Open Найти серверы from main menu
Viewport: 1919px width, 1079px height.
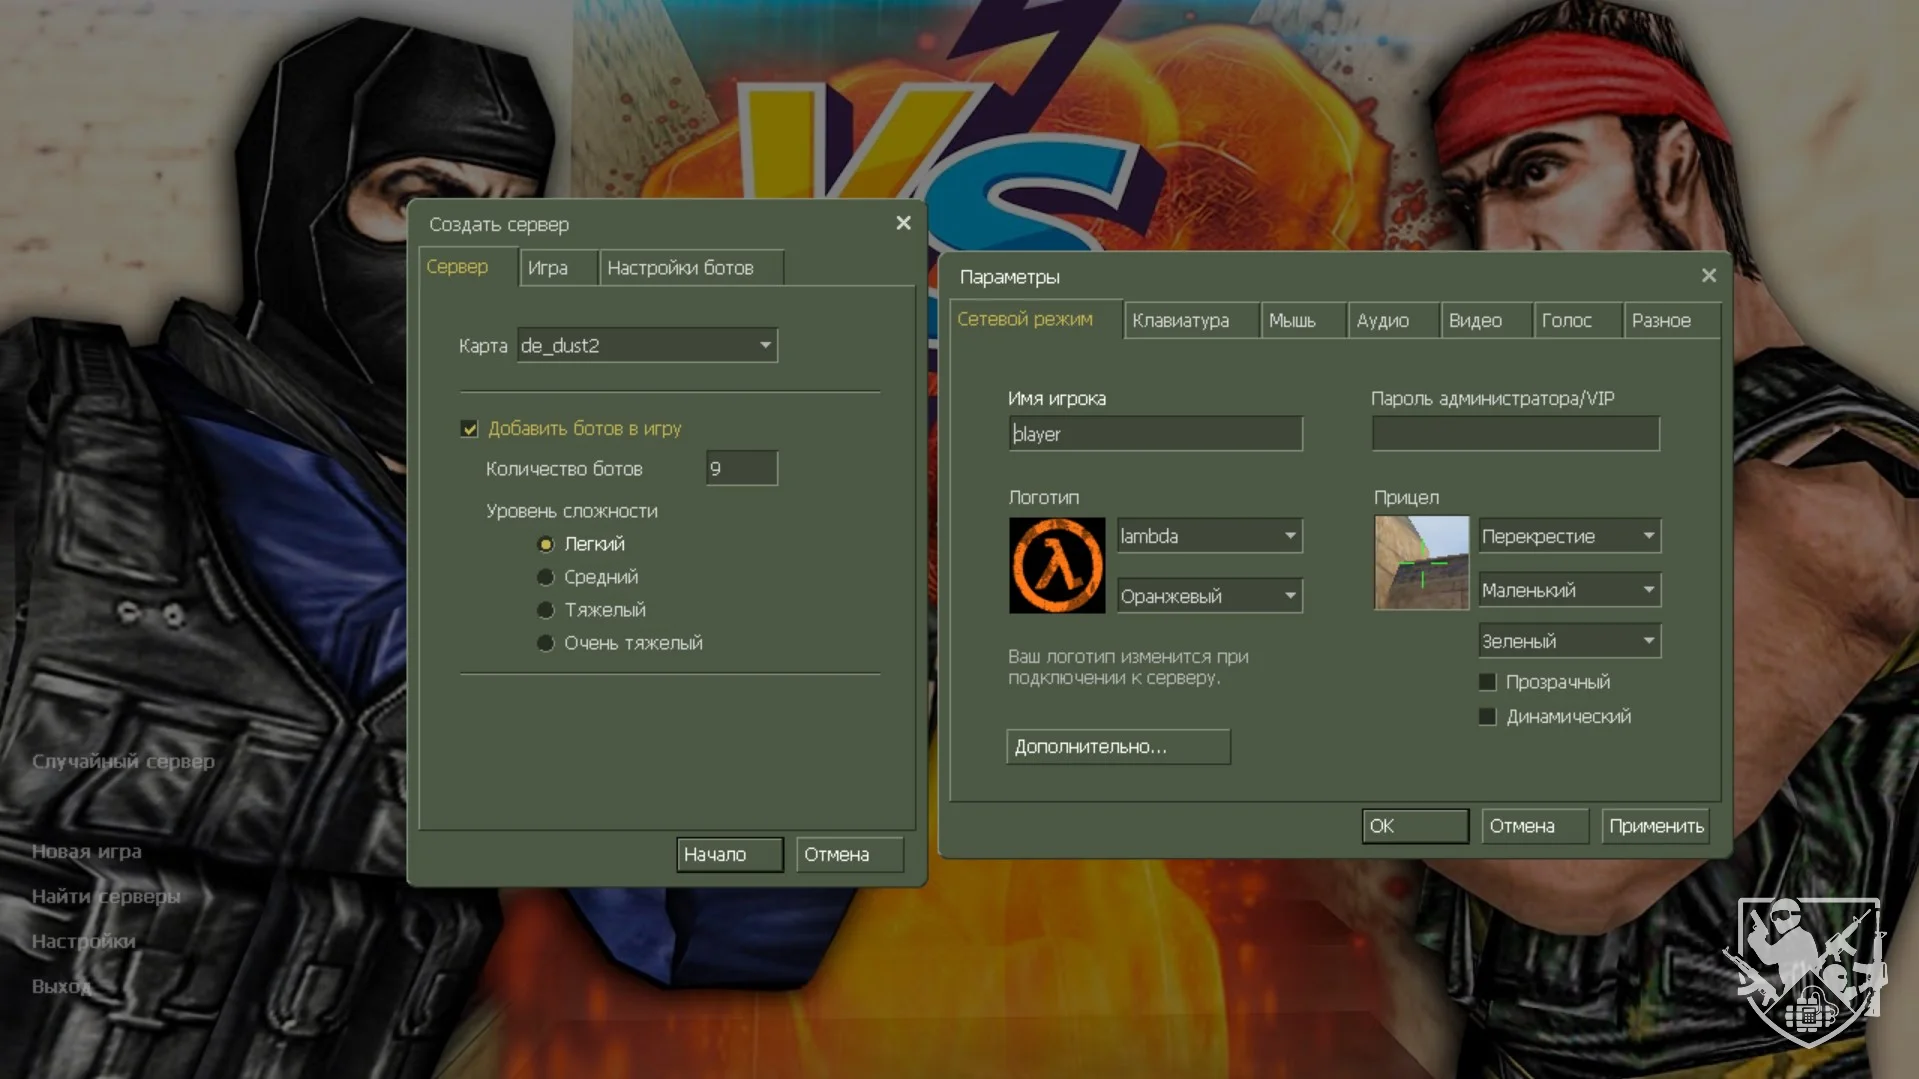tap(106, 896)
